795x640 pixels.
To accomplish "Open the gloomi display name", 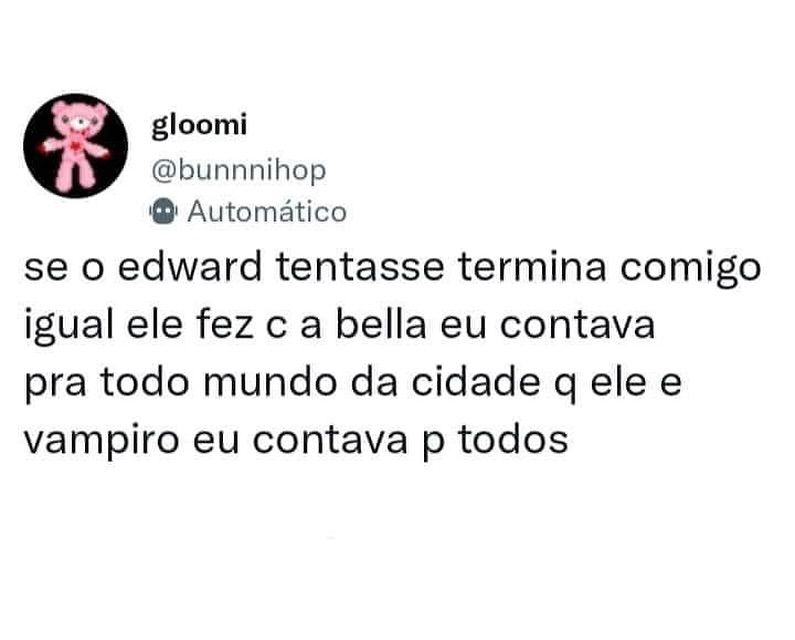I will point(199,125).
